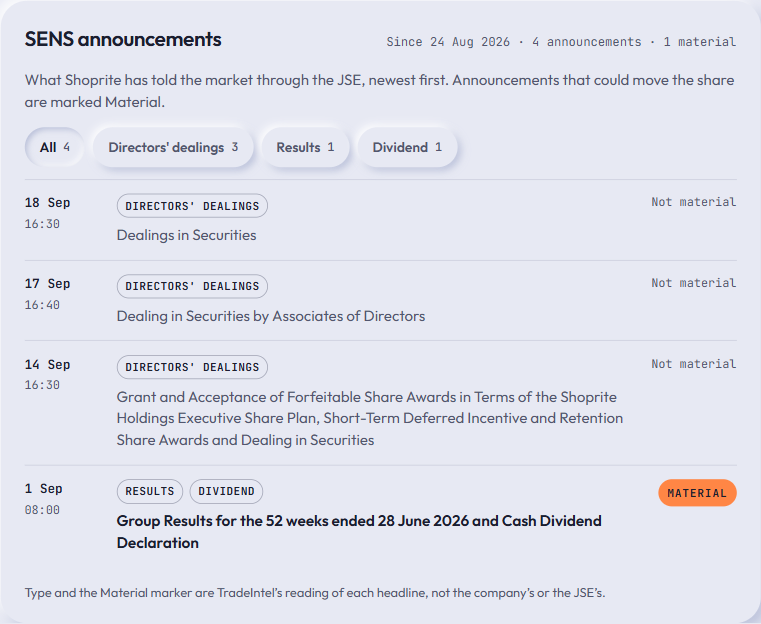Click the Directors' Dealings tag on 18 Sep
The width and height of the screenshot is (761, 624).
point(192,206)
